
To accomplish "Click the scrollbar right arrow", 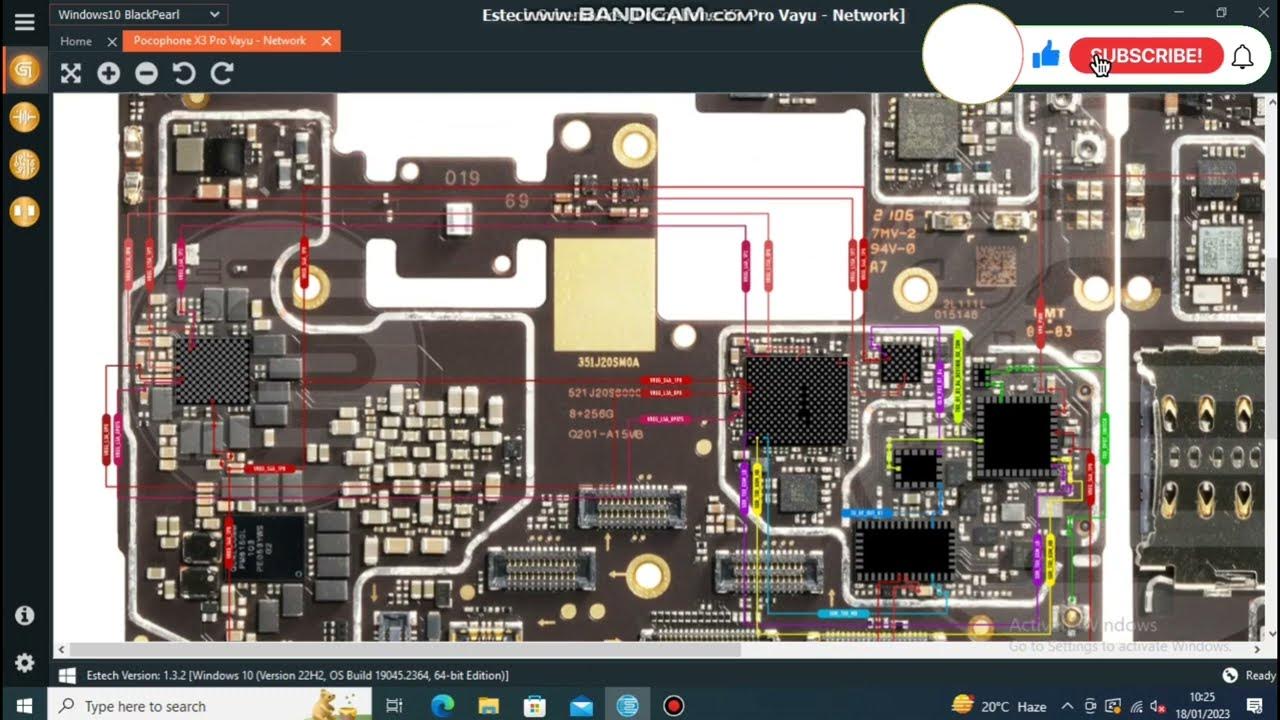I will pos(1256,650).
